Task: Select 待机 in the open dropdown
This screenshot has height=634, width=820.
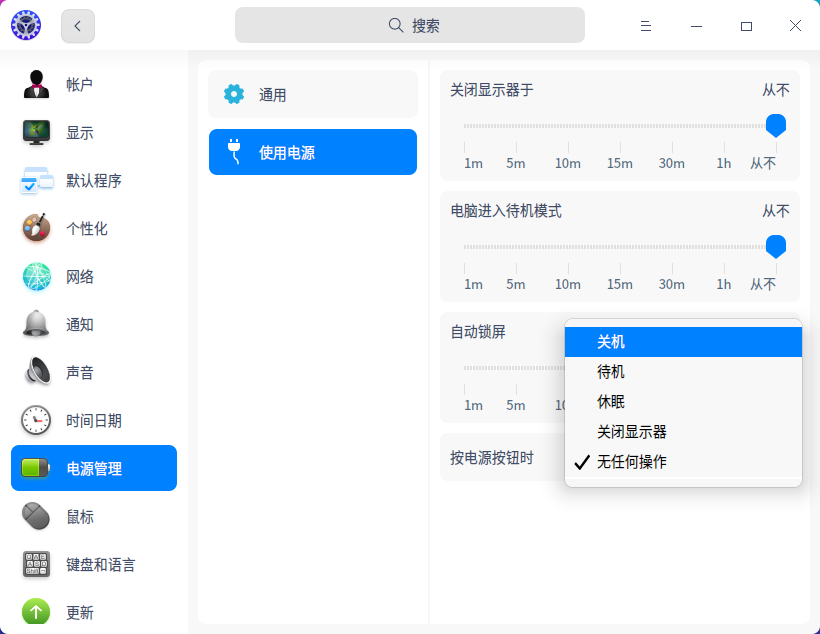Action: pos(684,371)
